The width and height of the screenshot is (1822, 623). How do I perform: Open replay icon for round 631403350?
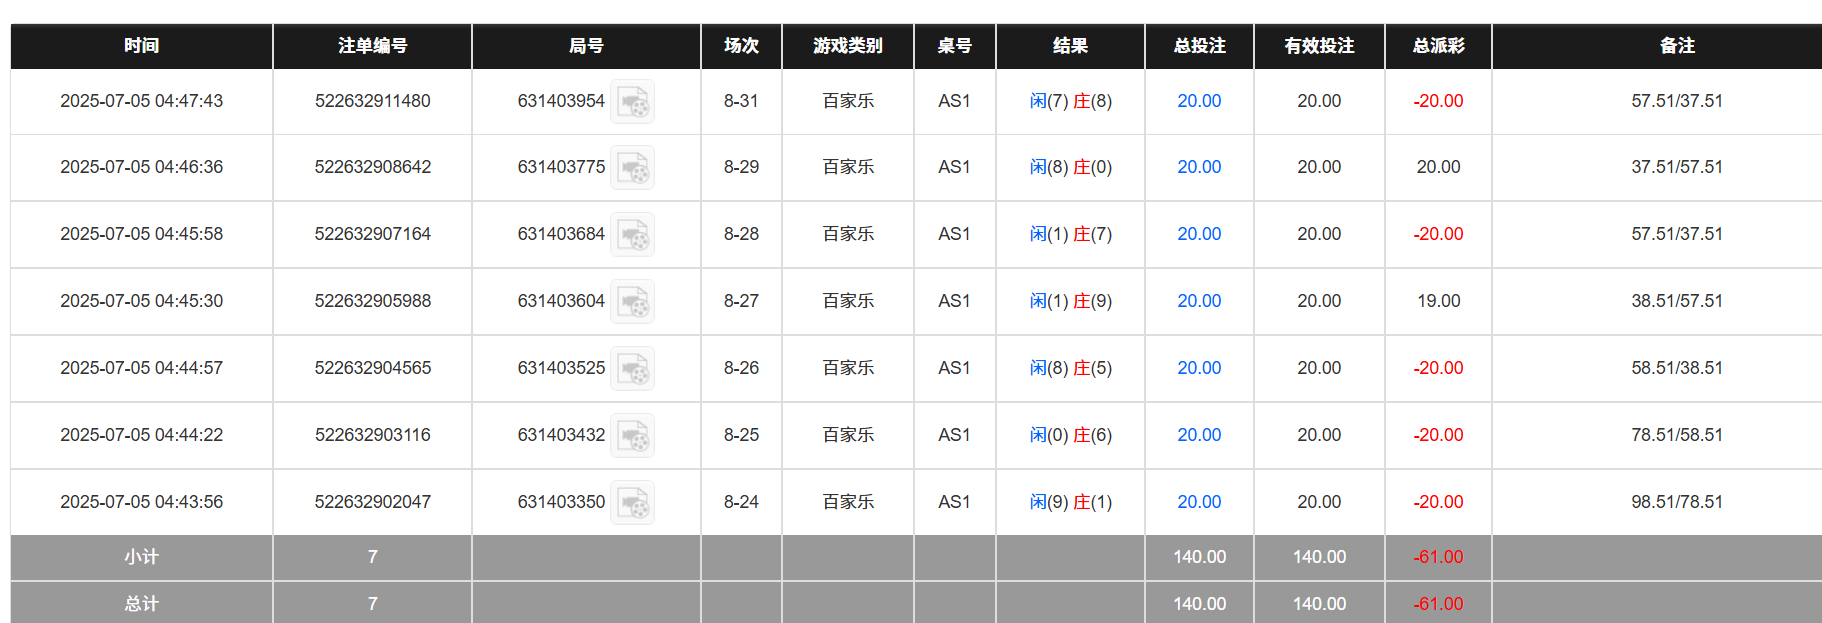tap(632, 503)
